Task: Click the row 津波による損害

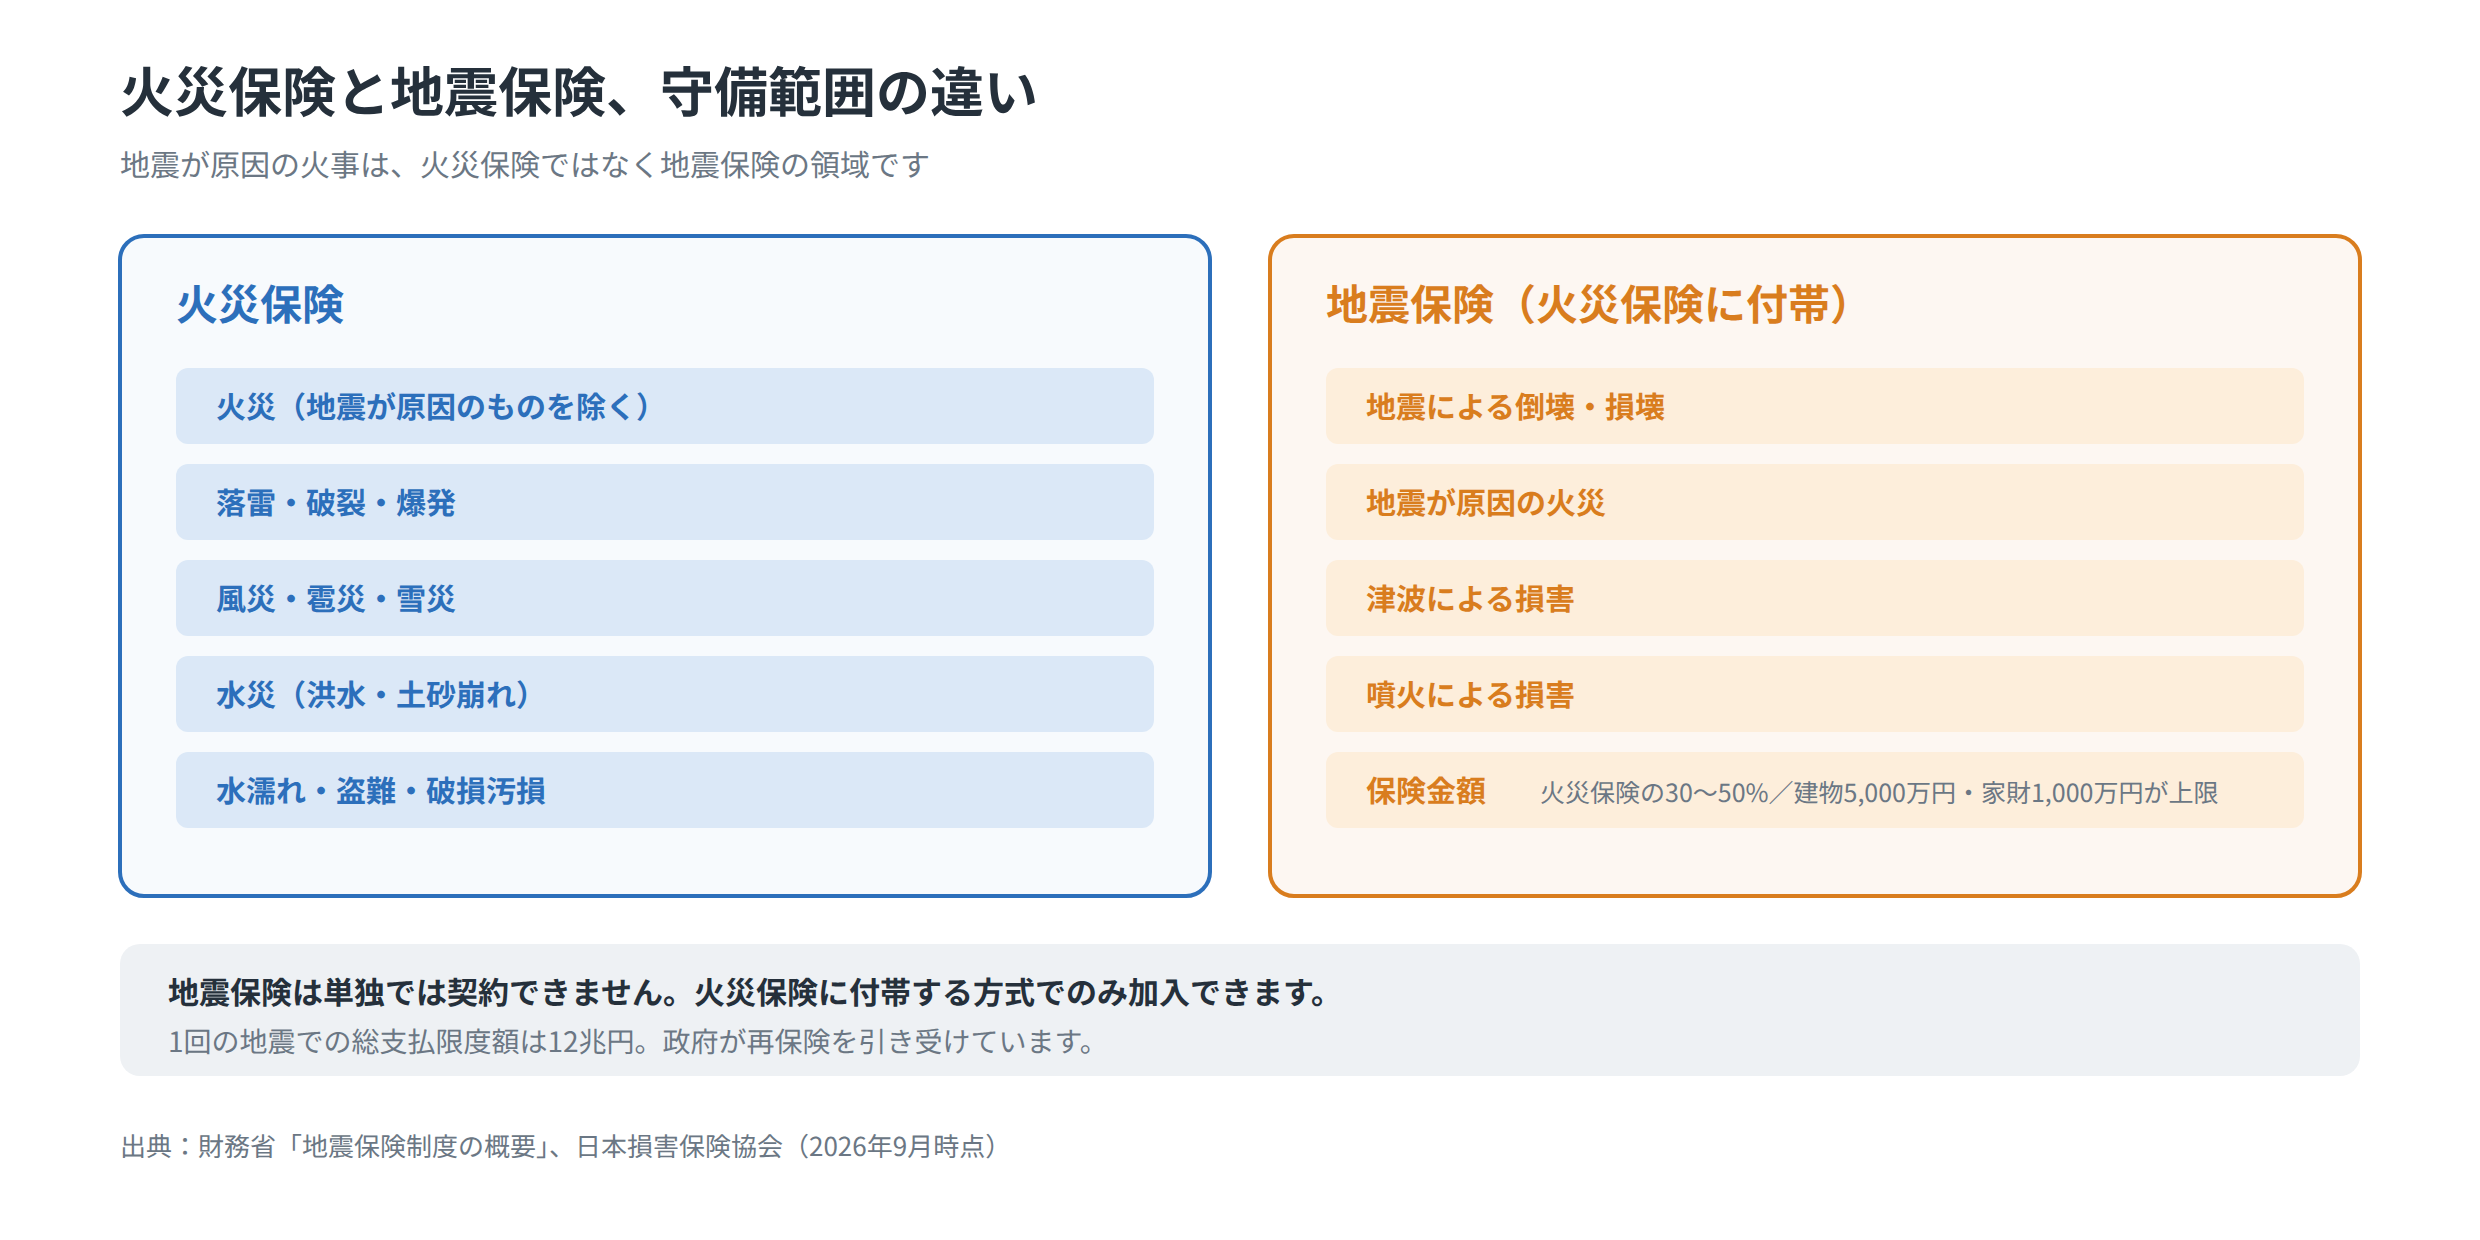Action: tap(1815, 598)
